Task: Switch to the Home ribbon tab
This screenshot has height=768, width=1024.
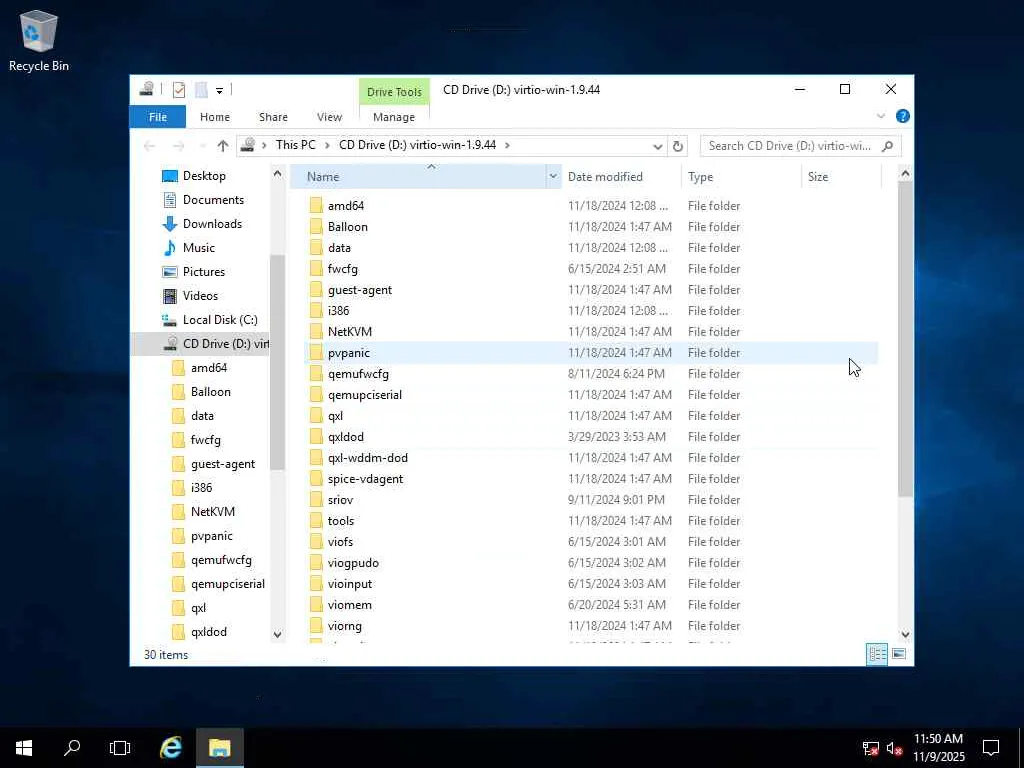Action: tap(215, 117)
